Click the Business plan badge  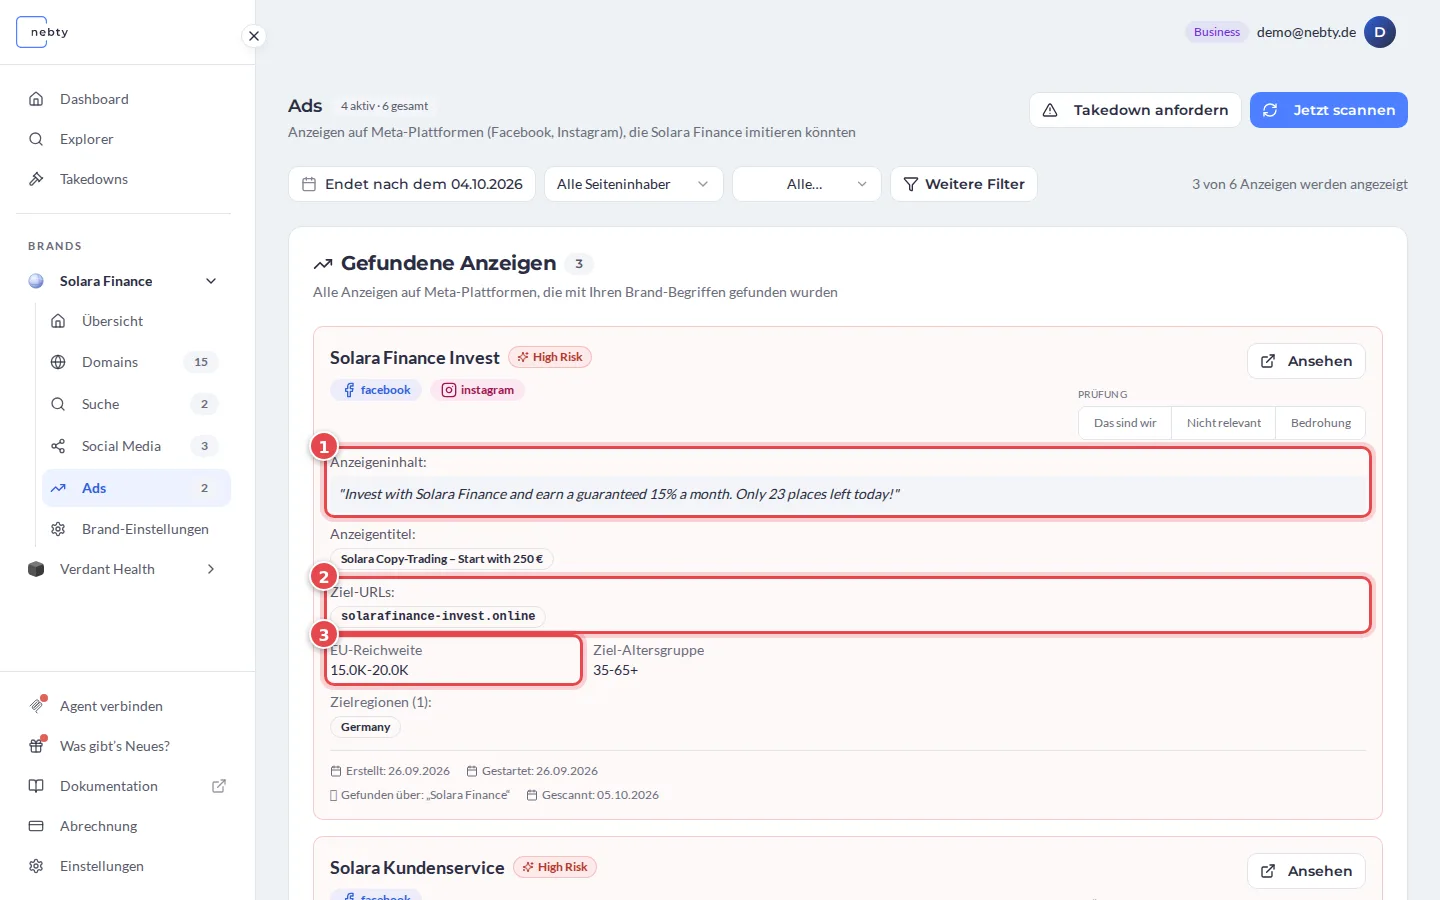[1217, 32]
